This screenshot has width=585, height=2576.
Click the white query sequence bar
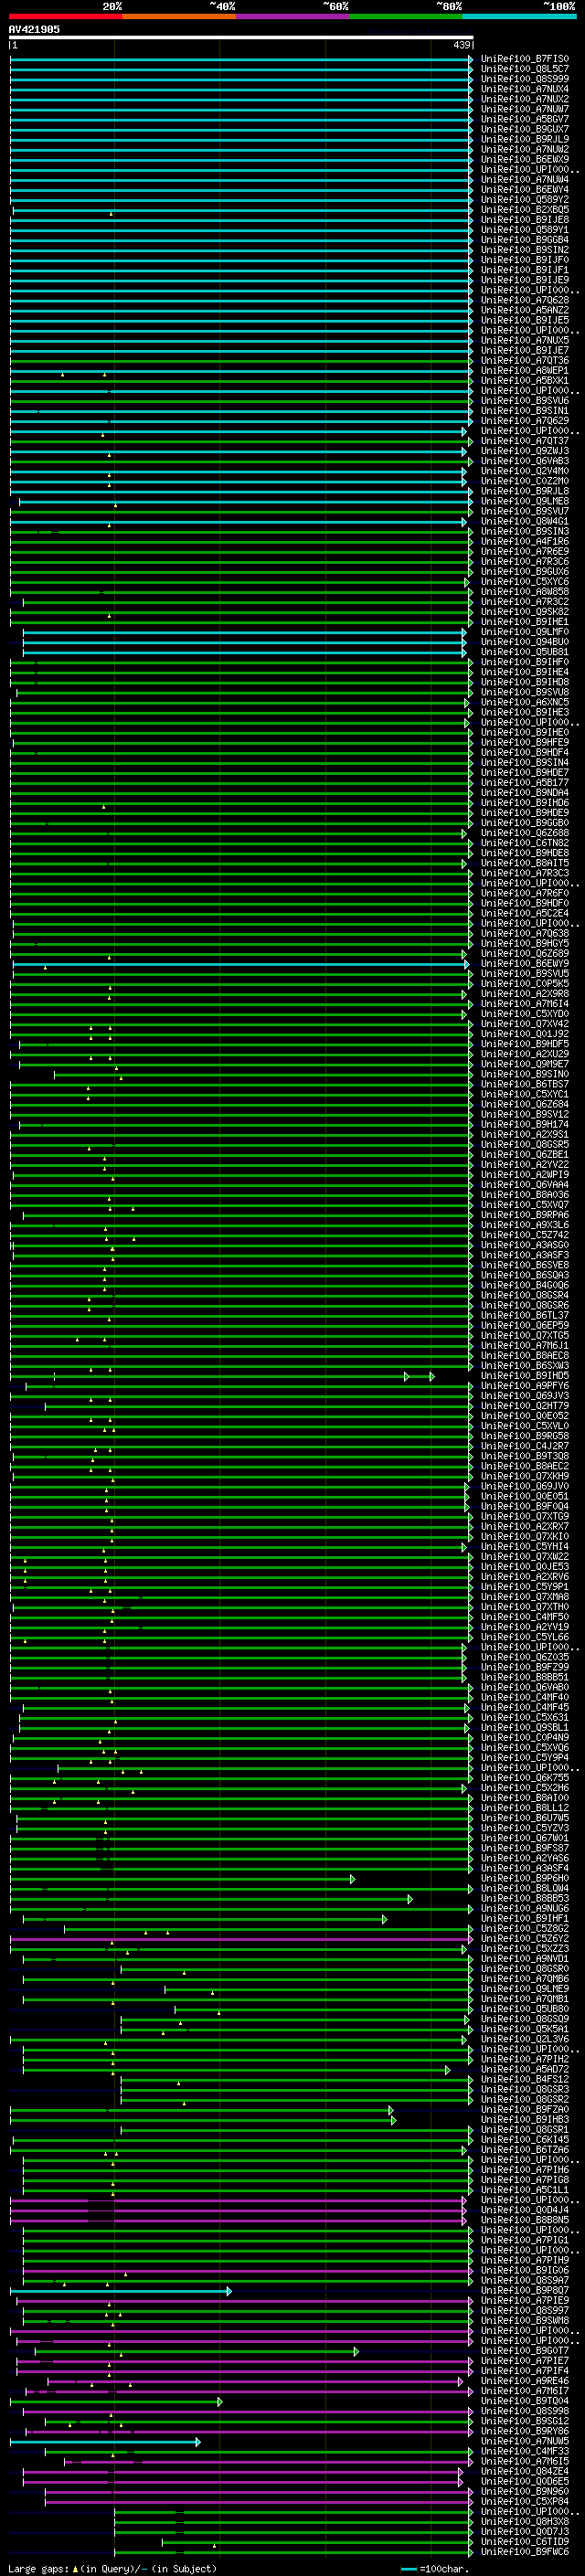point(240,37)
